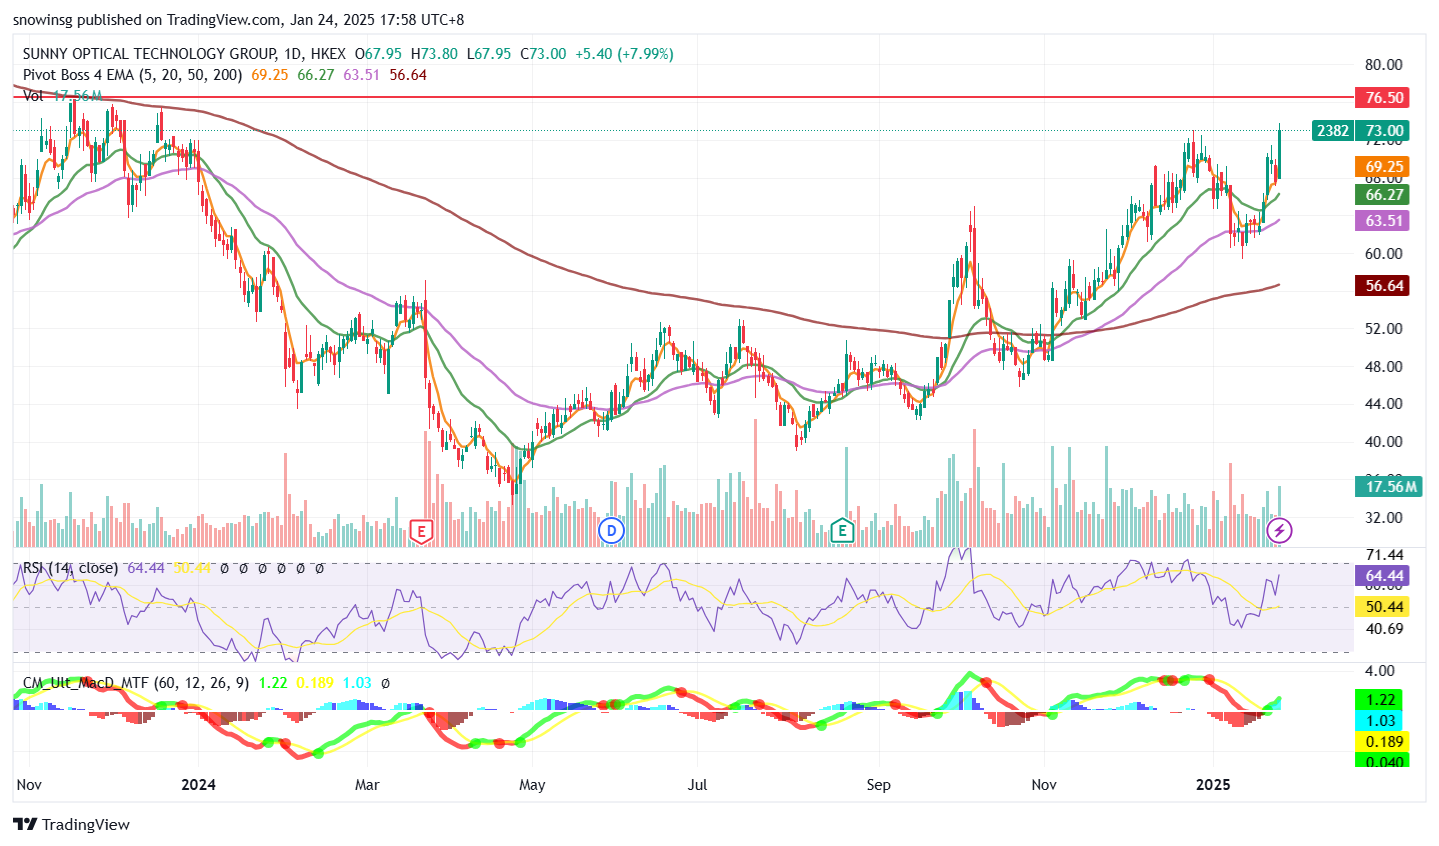Click the blue D dividend marker
The image size is (1439, 846).
611,531
